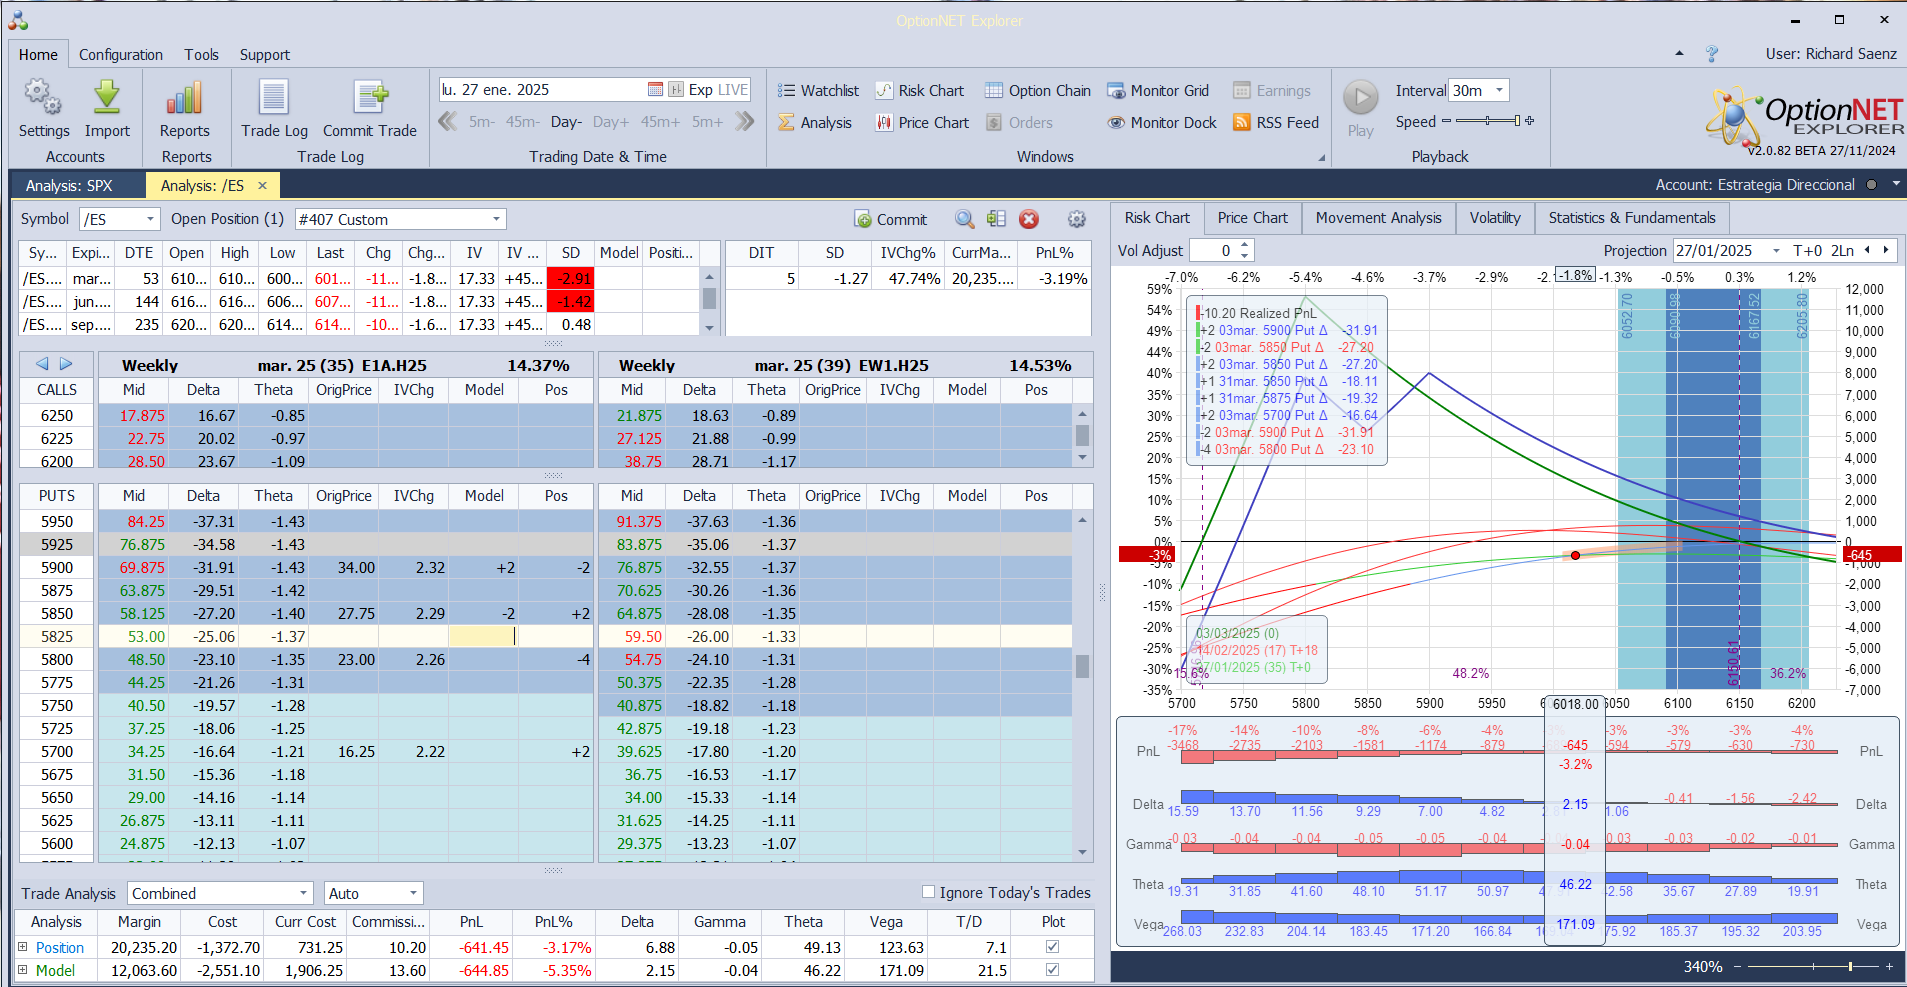Click the Import icon with green arrow
Image resolution: width=1907 pixels, height=987 pixels.
107,108
